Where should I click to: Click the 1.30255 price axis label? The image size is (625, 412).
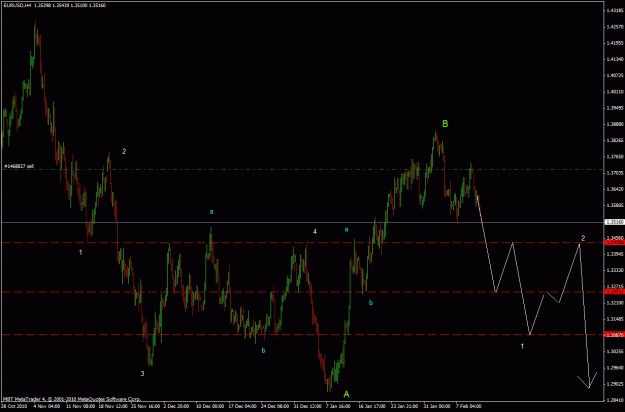pos(615,351)
